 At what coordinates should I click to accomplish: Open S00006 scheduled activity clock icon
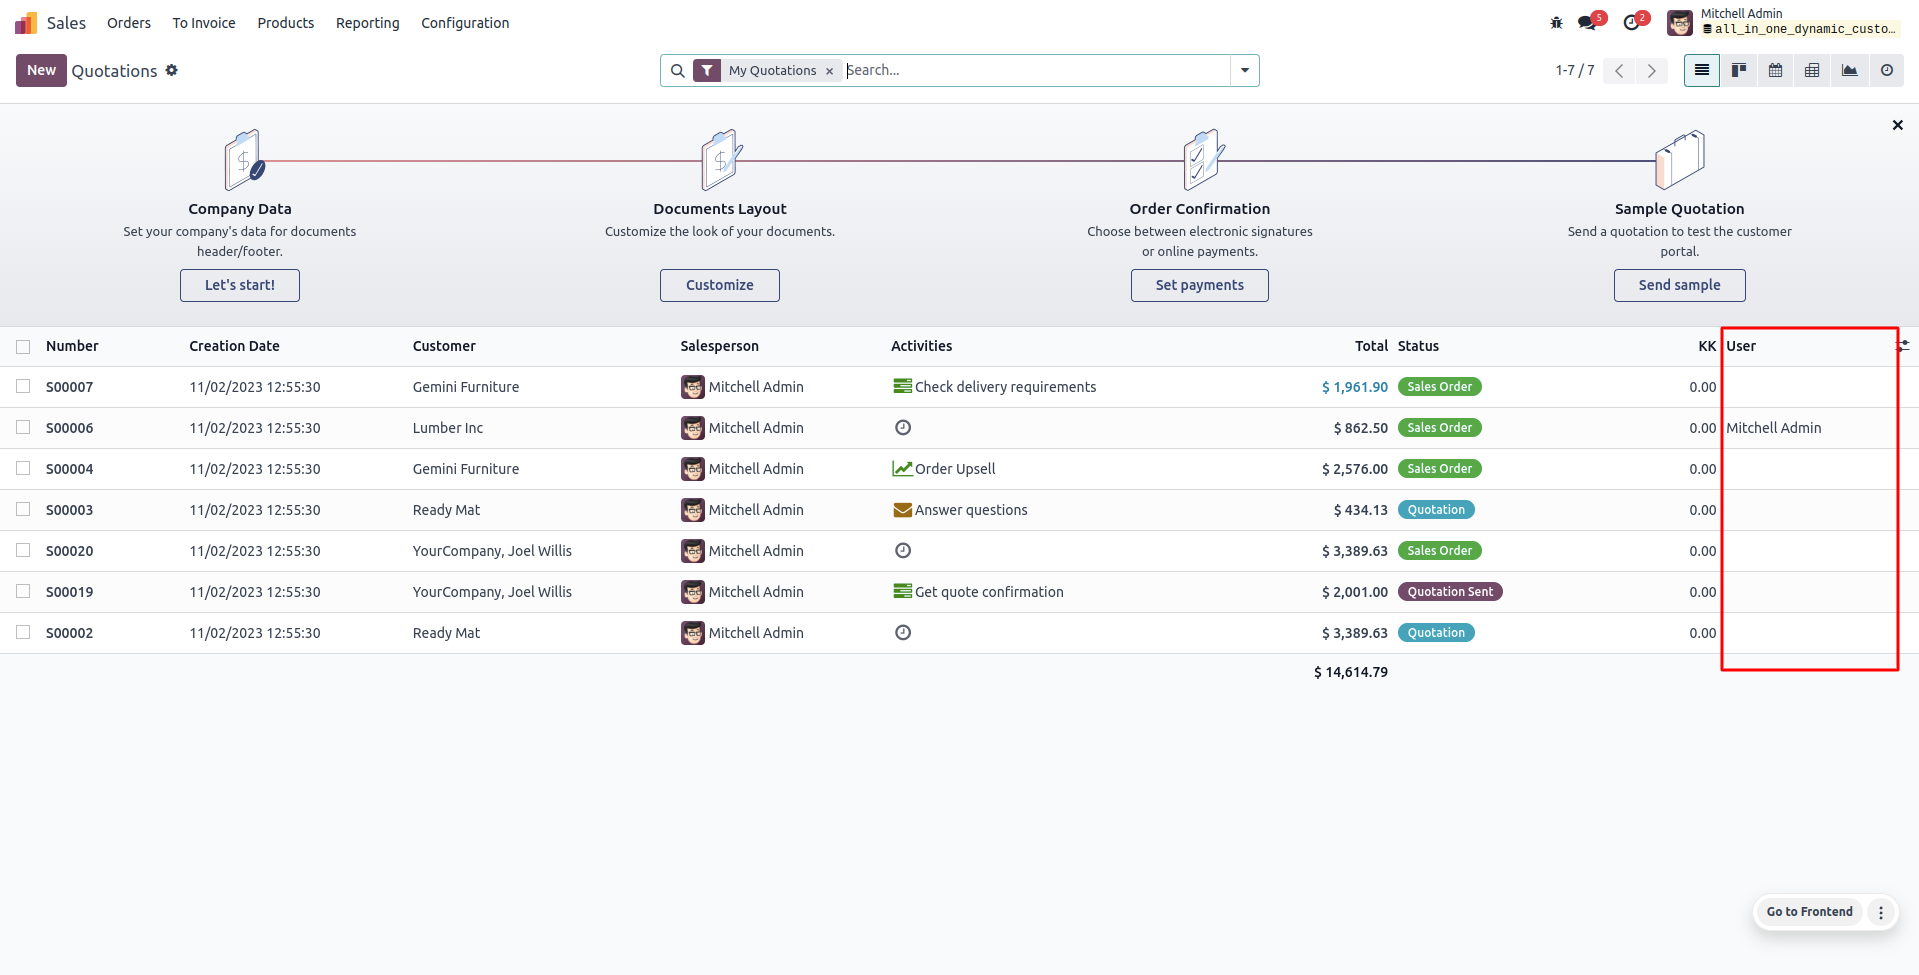pos(902,428)
